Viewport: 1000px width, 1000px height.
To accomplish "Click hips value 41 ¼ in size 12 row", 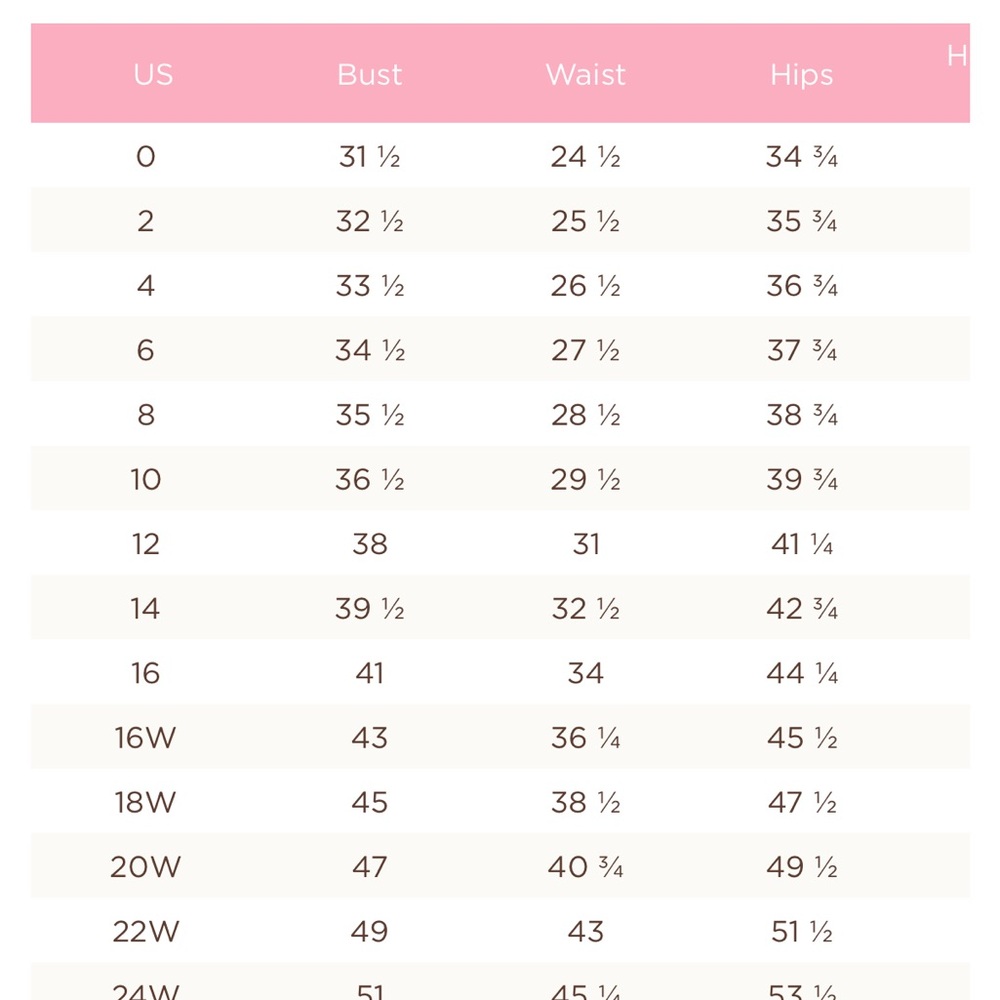I will coord(802,544).
